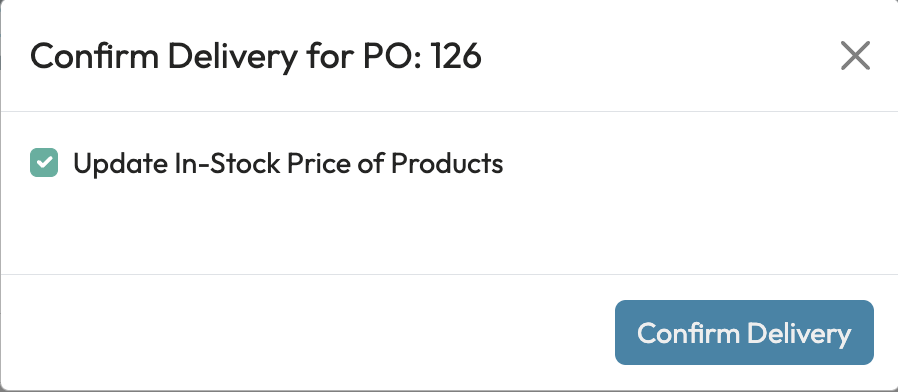Hit the Confirm Delivery button in the footer
The image size is (898, 392).
tap(744, 332)
